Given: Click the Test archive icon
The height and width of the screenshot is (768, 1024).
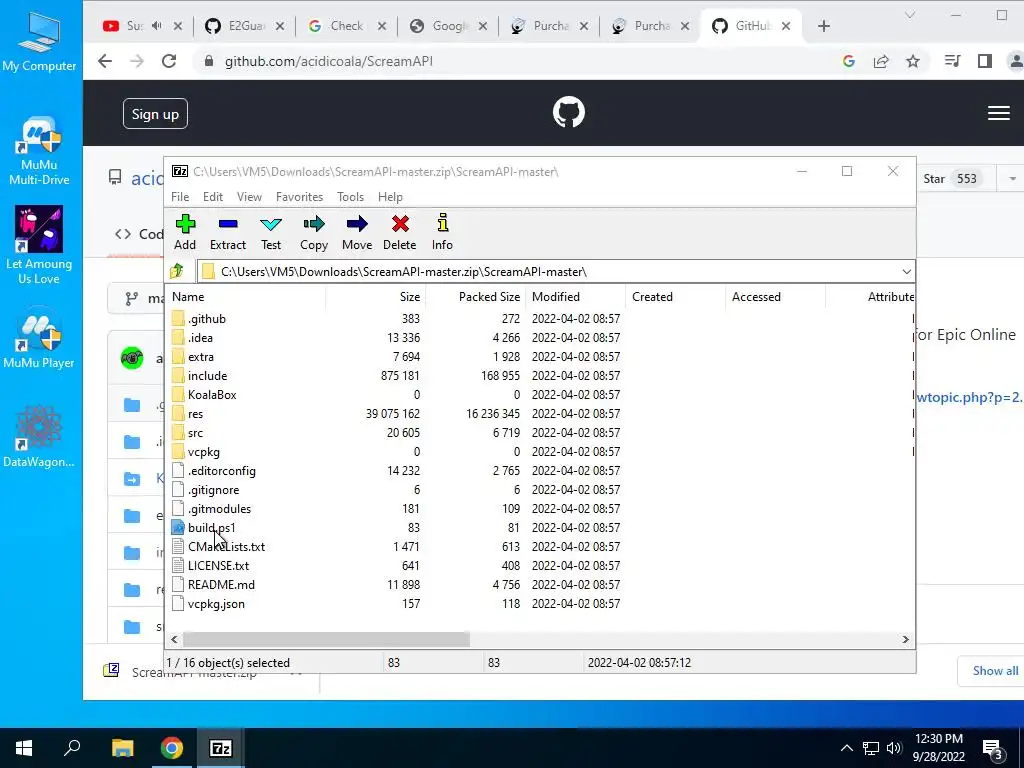Looking at the screenshot, I should pyautogui.click(x=271, y=232).
